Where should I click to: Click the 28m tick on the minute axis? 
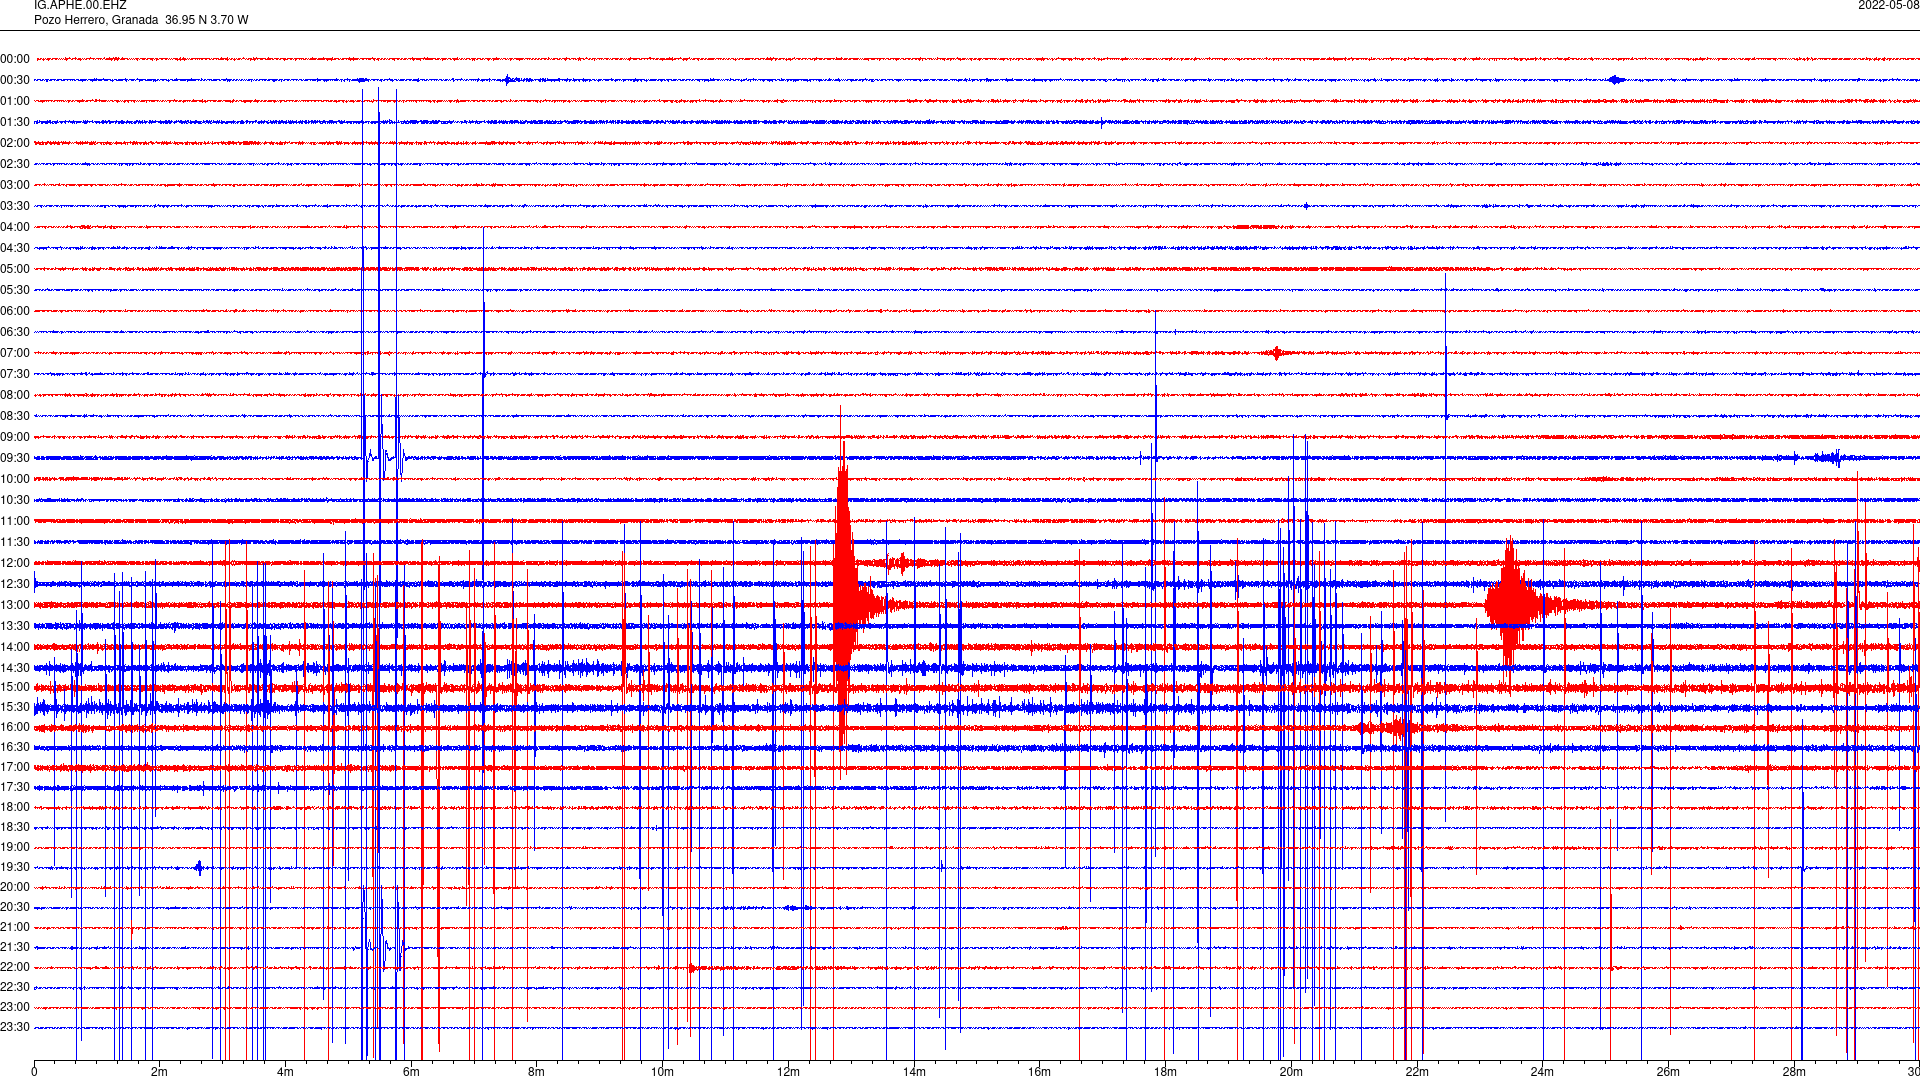coord(1794,1072)
